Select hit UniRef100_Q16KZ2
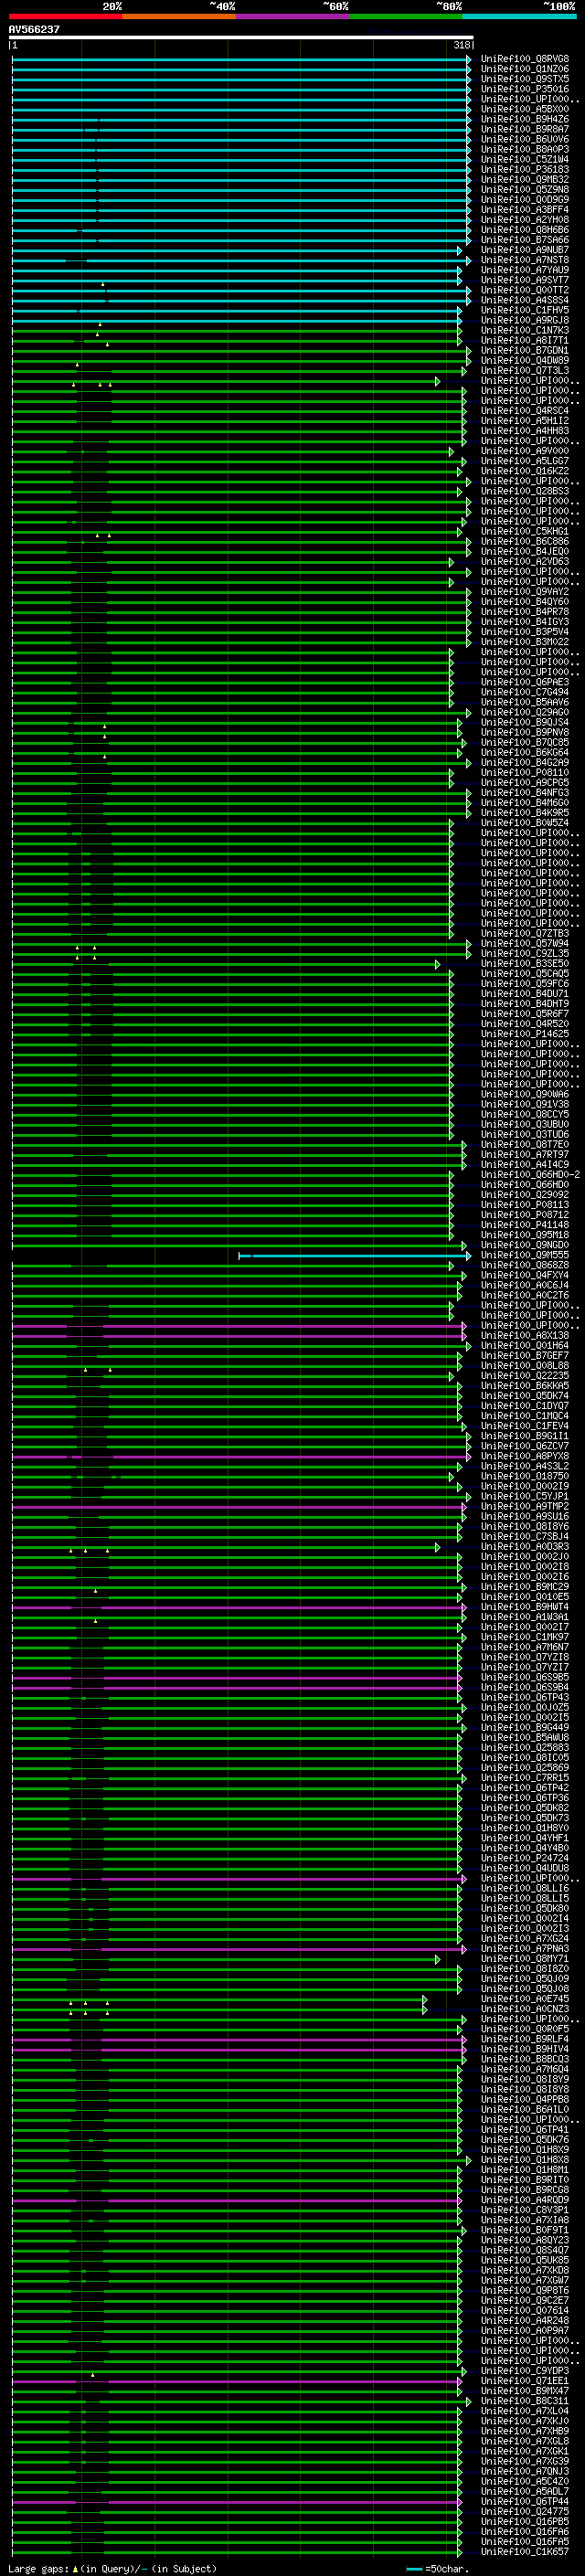585x2576 pixels. coord(525,471)
